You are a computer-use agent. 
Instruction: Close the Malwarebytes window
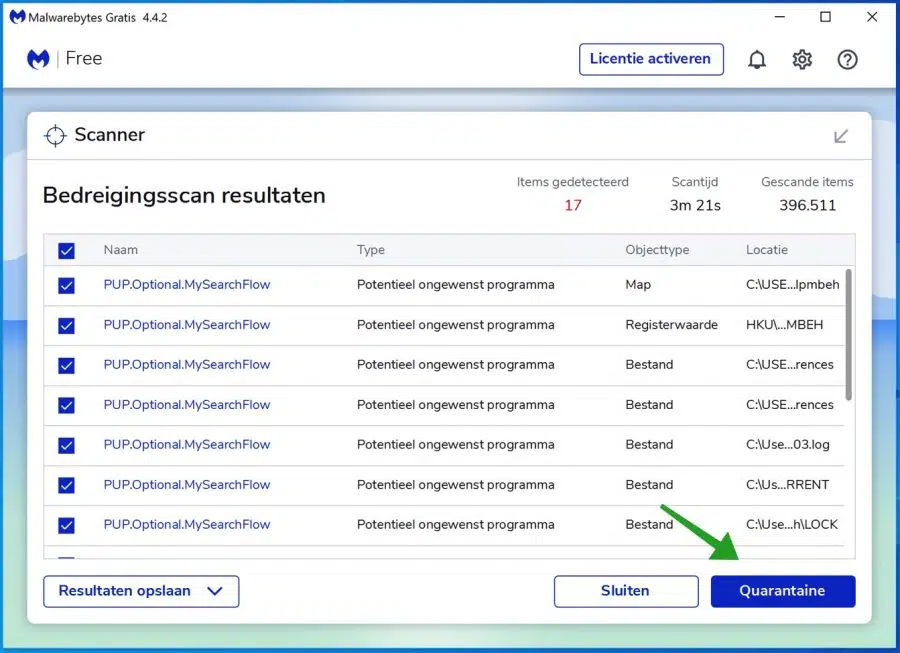tap(872, 17)
